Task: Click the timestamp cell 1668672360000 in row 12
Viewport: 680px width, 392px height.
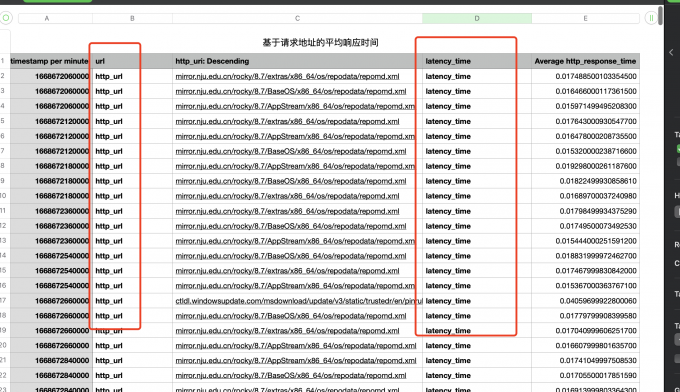Action: [x=51, y=226]
